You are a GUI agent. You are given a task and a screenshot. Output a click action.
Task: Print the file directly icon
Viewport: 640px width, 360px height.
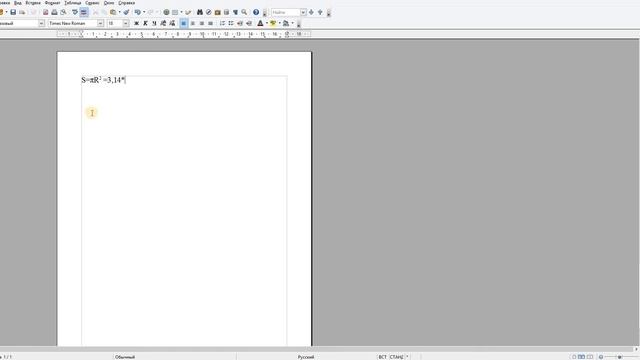pos(54,12)
